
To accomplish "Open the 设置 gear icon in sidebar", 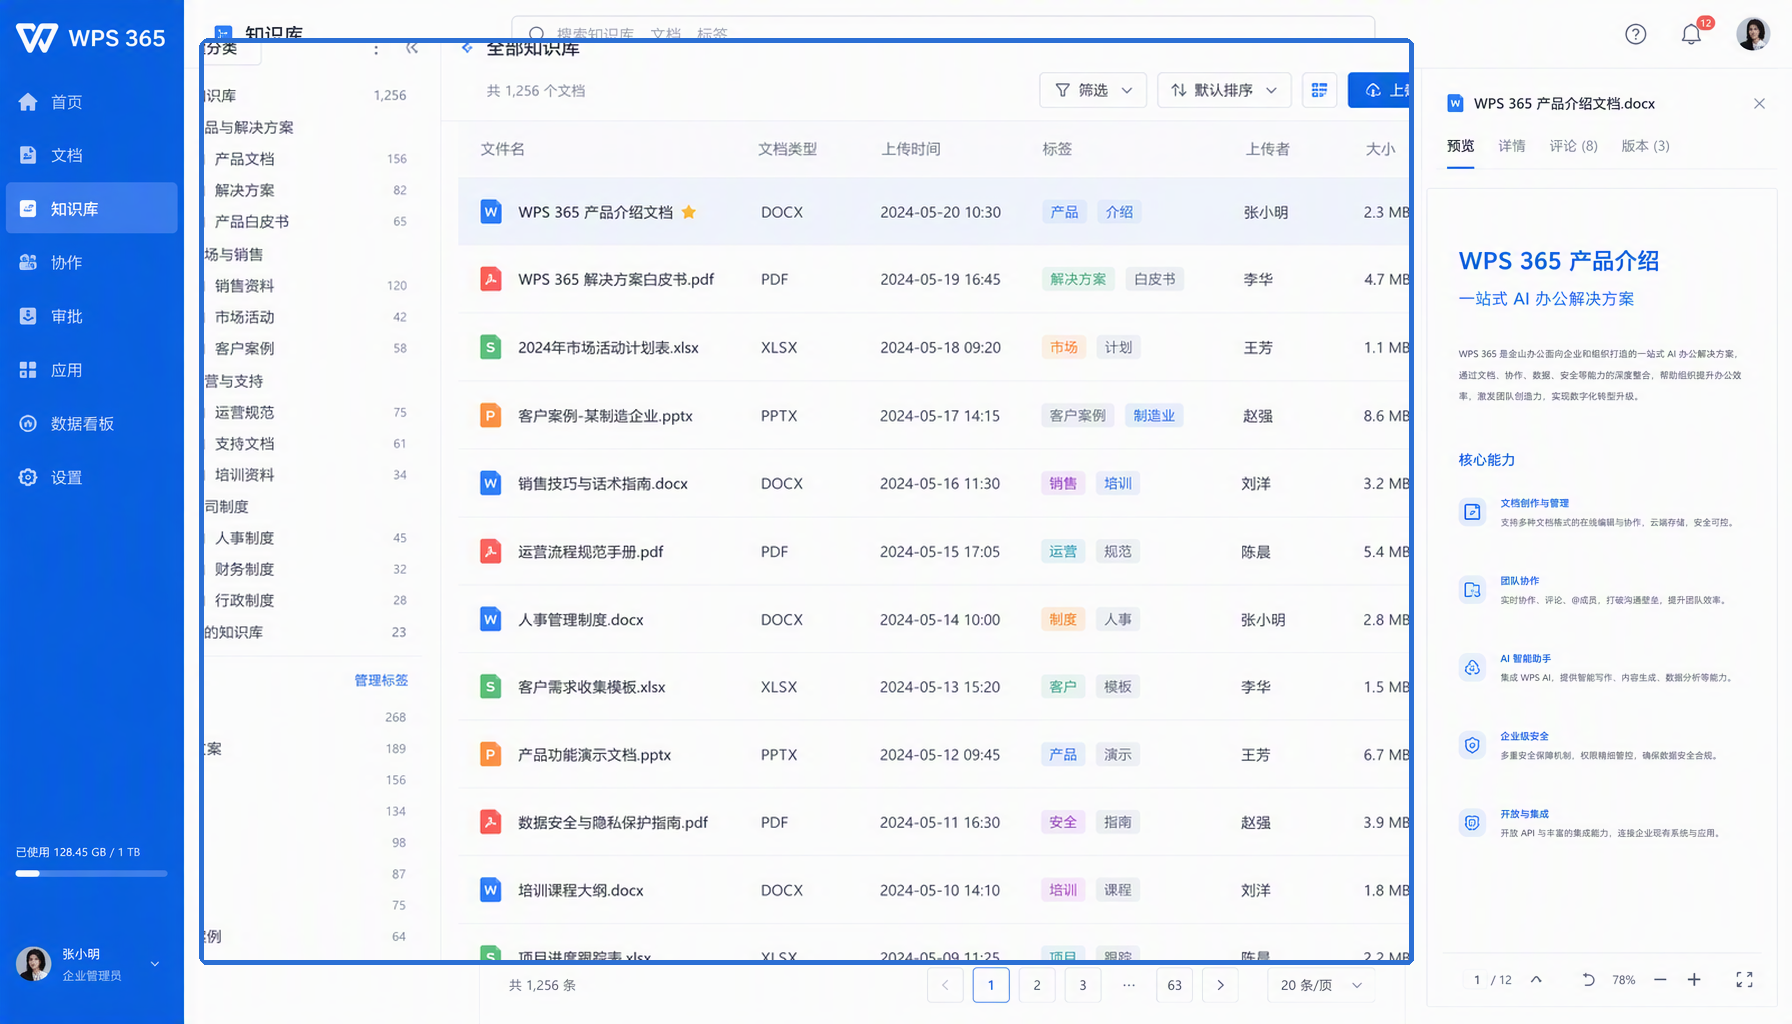I will [x=28, y=477].
